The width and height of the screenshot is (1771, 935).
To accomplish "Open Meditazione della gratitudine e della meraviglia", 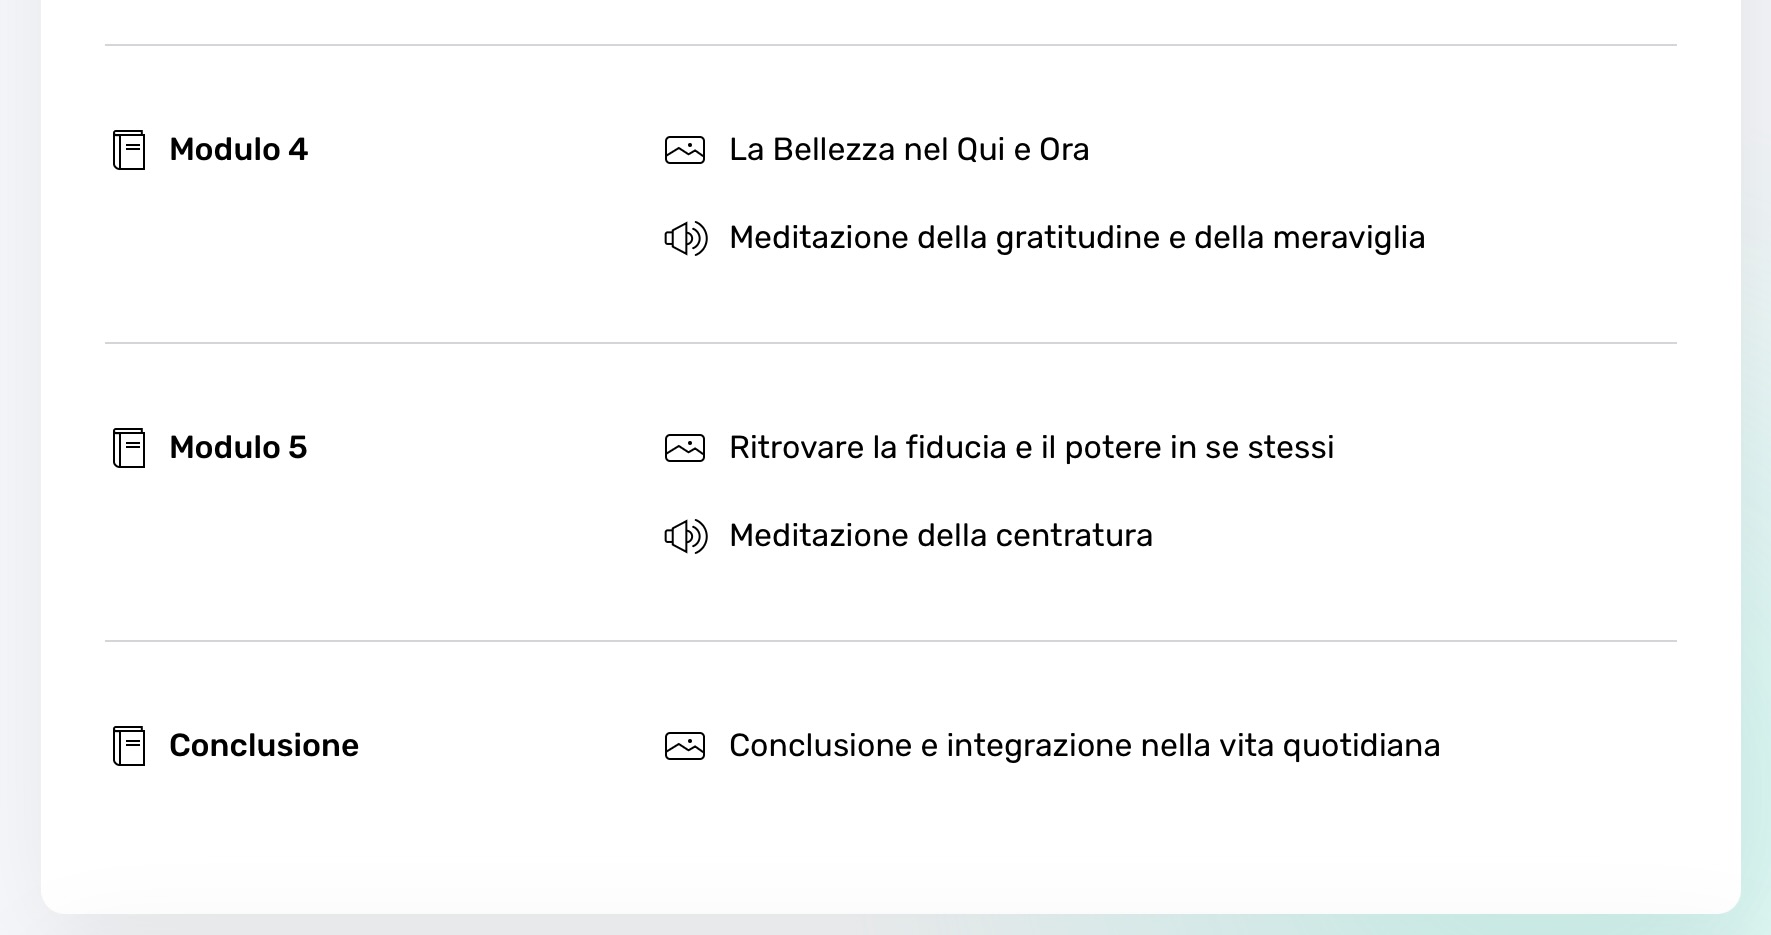I will [1077, 238].
